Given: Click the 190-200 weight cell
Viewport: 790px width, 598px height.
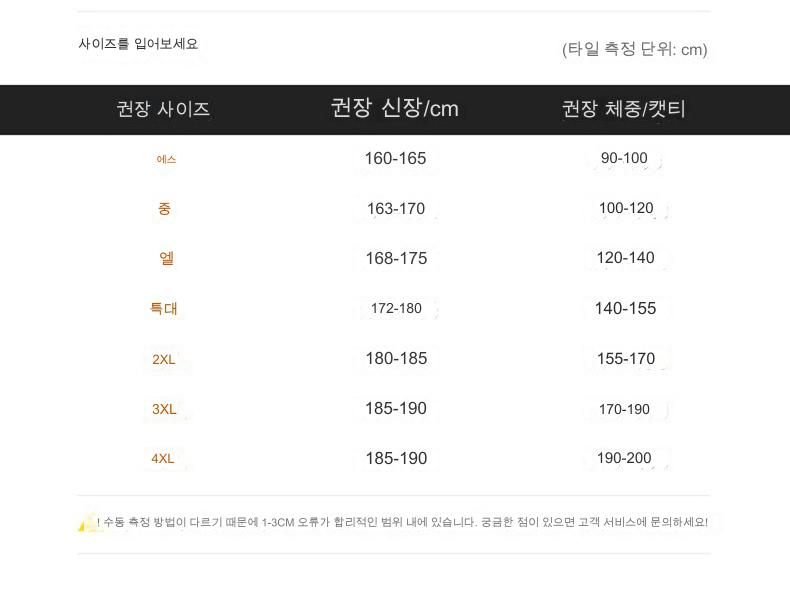Looking at the screenshot, I should (x=624, y=458).
